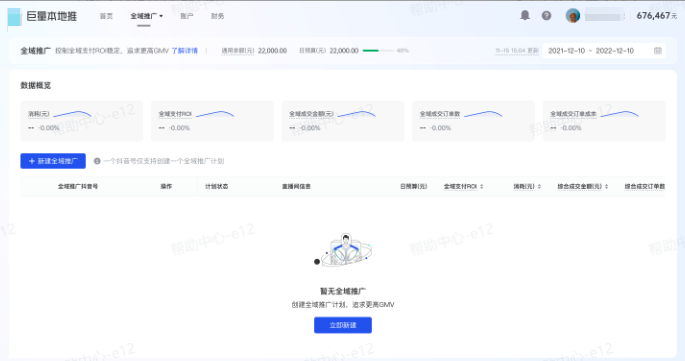
Task: Click the 计划状态 column header
Action: point(217,187)
